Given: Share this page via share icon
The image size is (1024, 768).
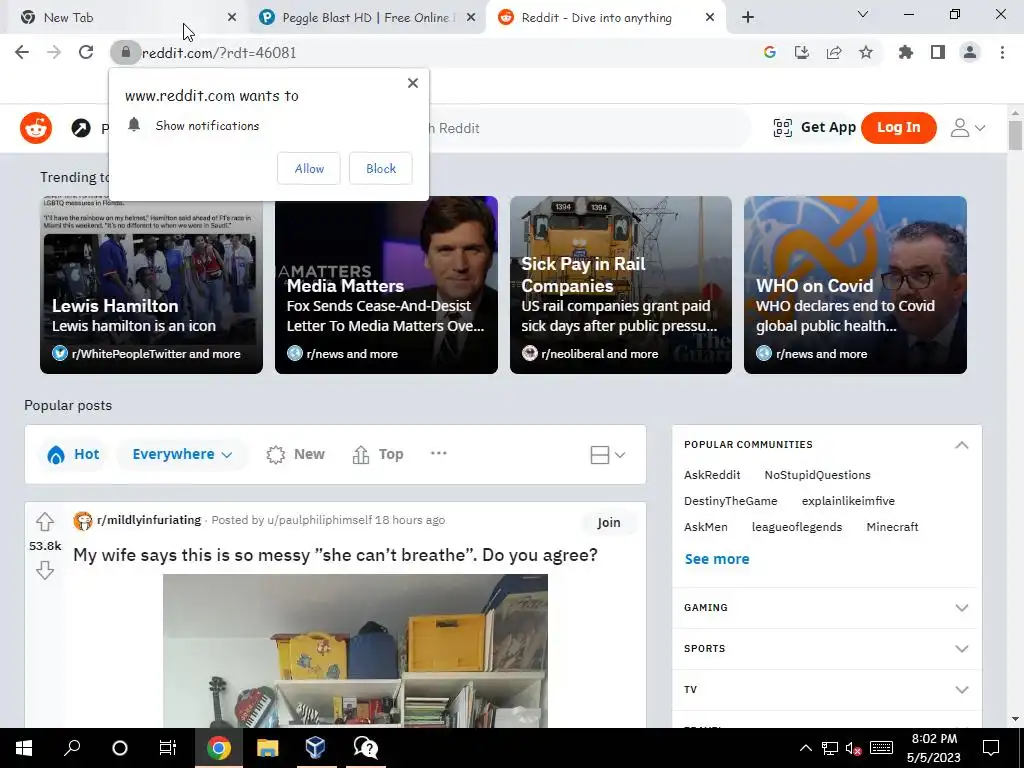Looking at the screenshot, I should pyautogui.click(x=834, y=52).
